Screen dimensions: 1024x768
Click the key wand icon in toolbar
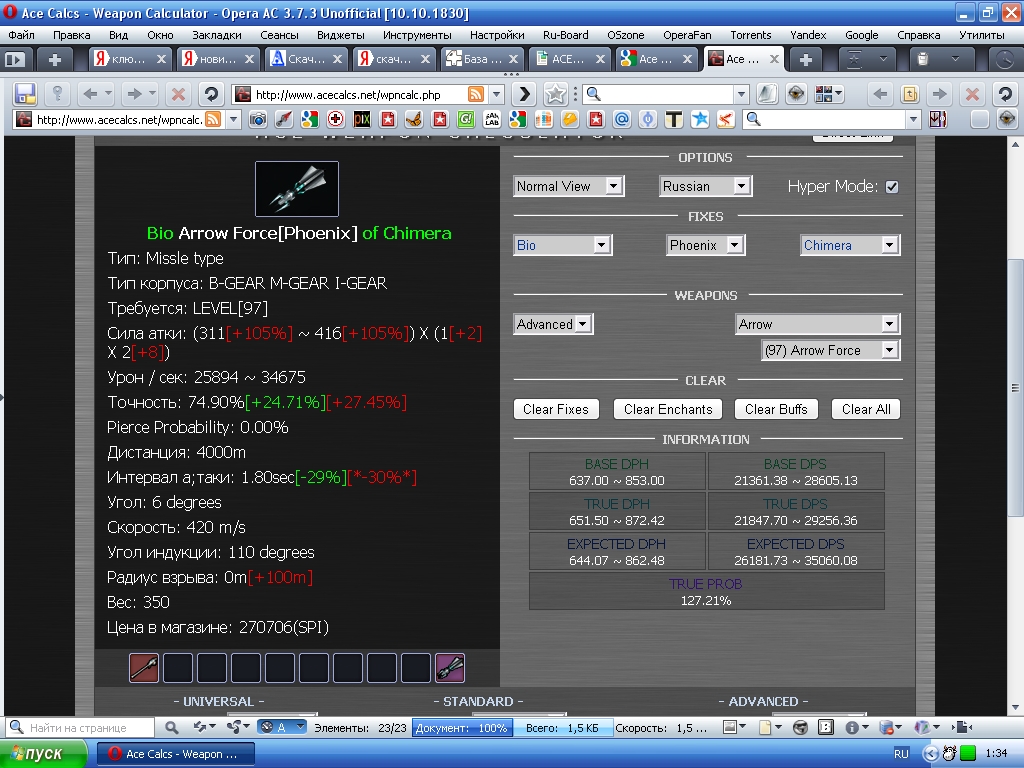coord(57,94)
